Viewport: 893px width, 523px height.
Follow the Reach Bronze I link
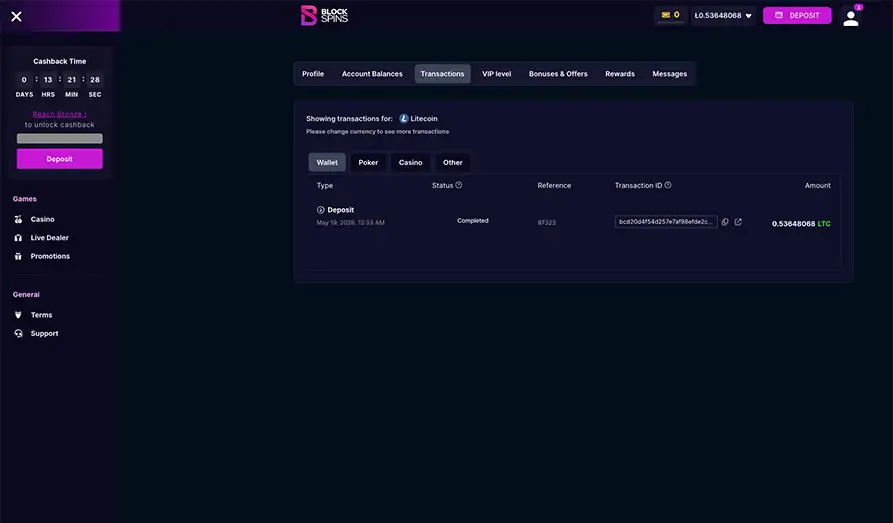59,114
